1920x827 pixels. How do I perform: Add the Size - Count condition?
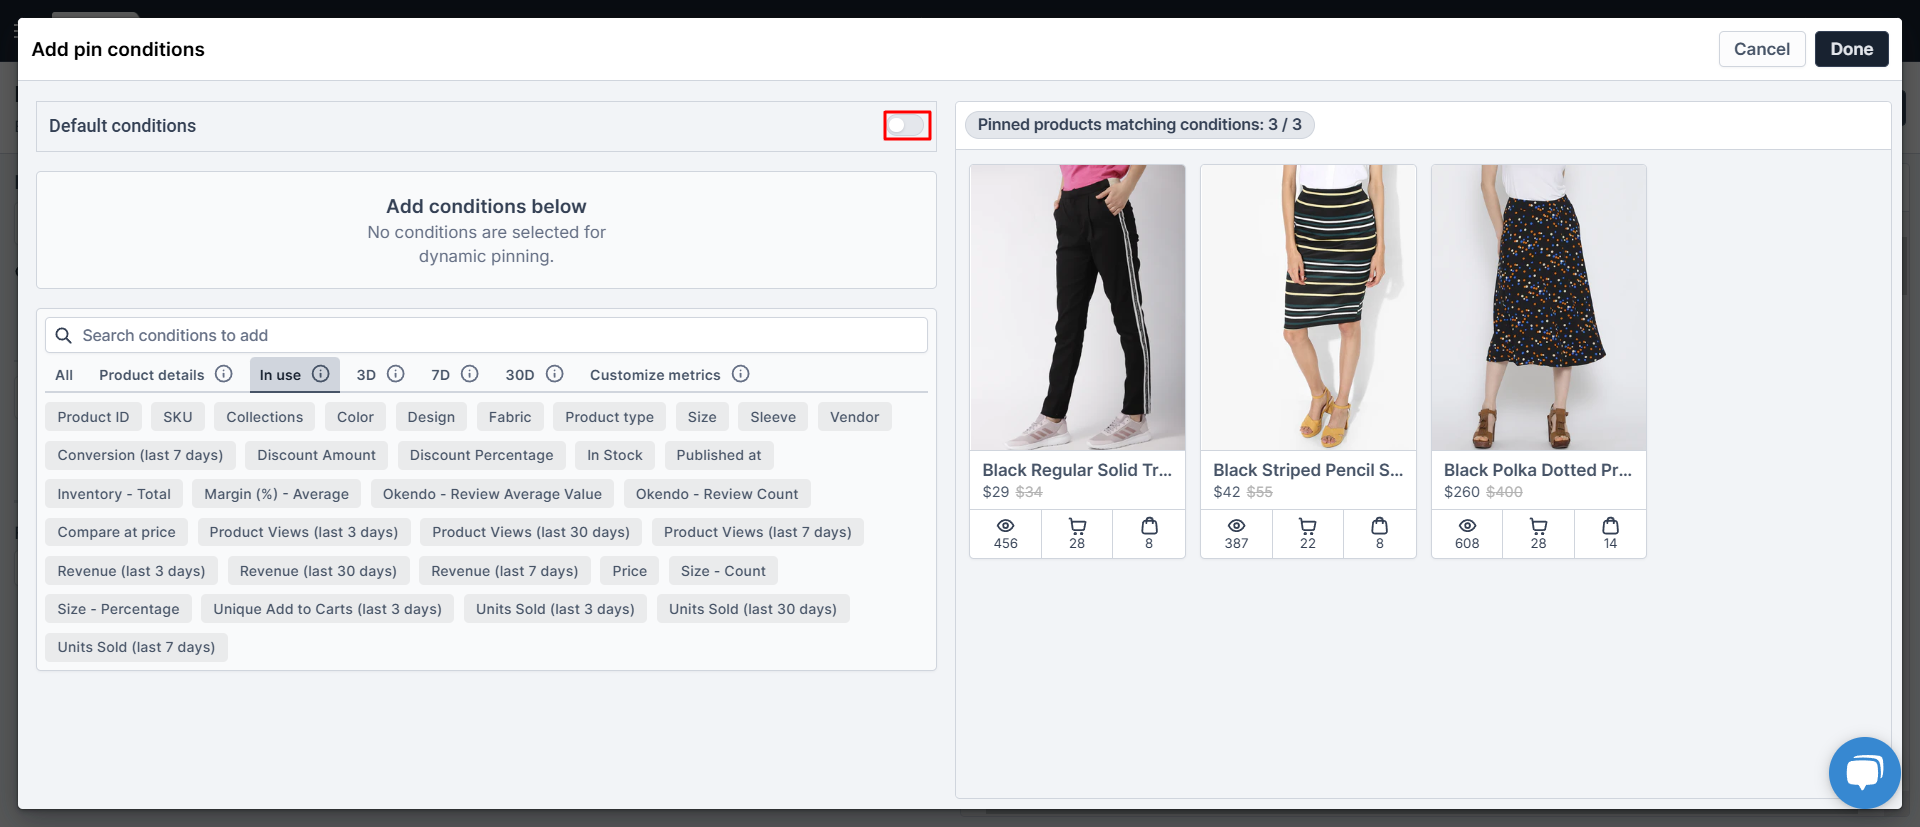[723, 571]
